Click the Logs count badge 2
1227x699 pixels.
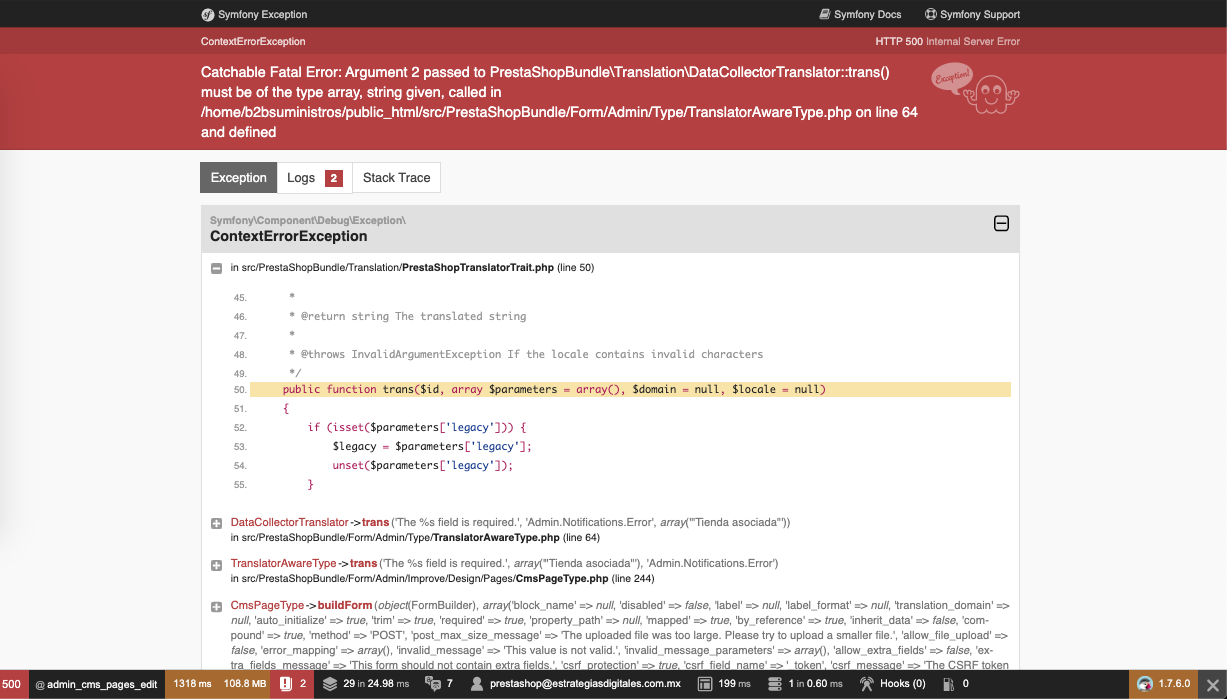(x=334, y=178)
